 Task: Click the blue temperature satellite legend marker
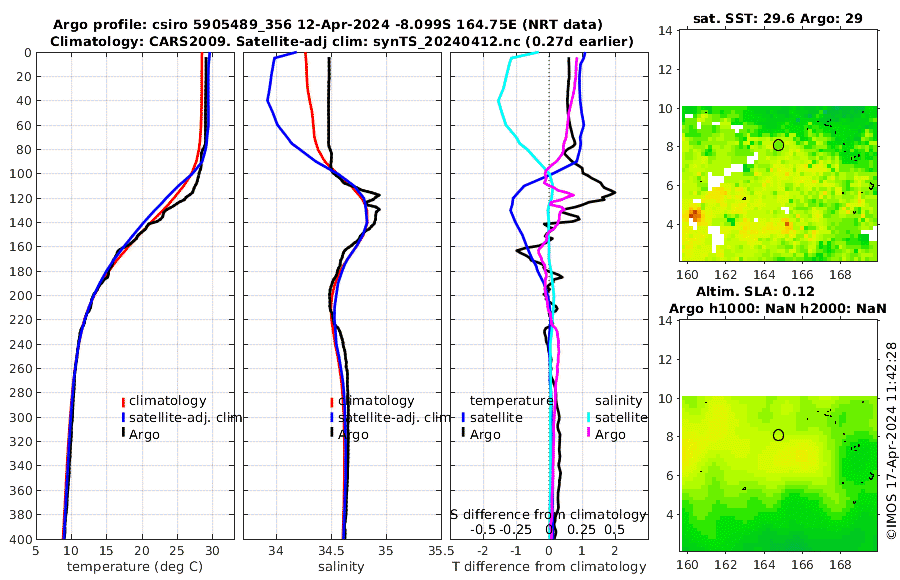(464, 417)
